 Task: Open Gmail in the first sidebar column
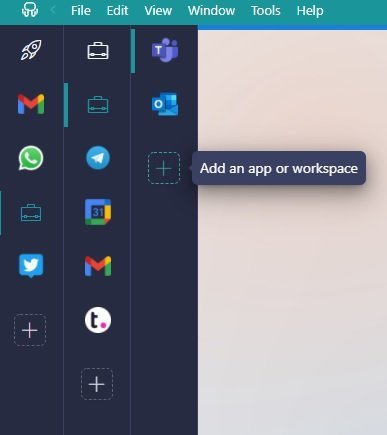pos(31,104)
